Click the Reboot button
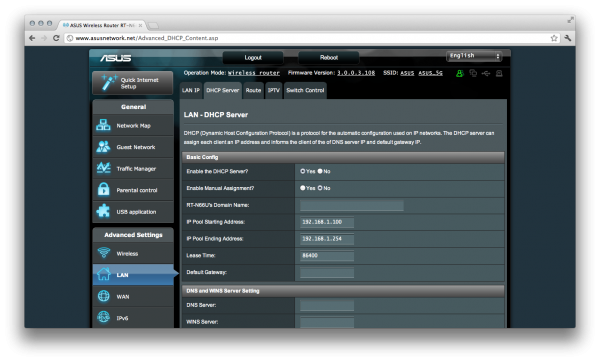 [x=329, y=57]
